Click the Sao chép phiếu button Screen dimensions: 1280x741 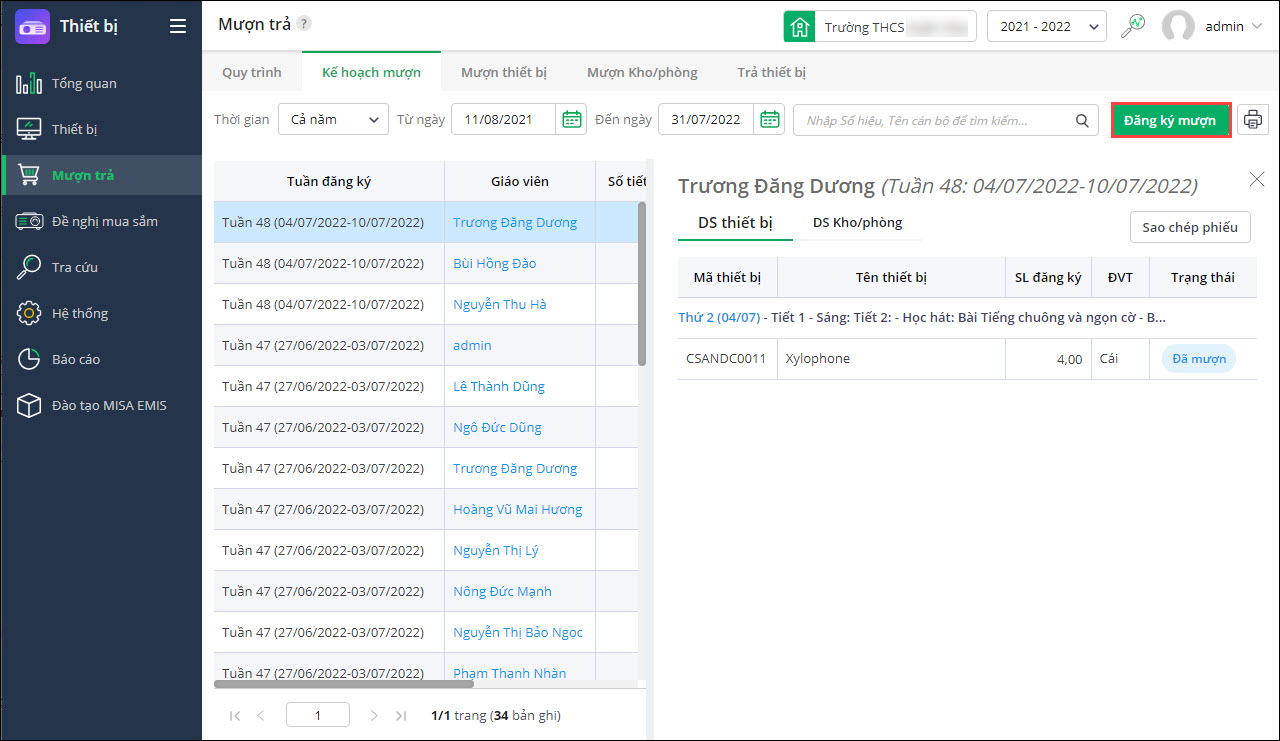(1190, 227)
